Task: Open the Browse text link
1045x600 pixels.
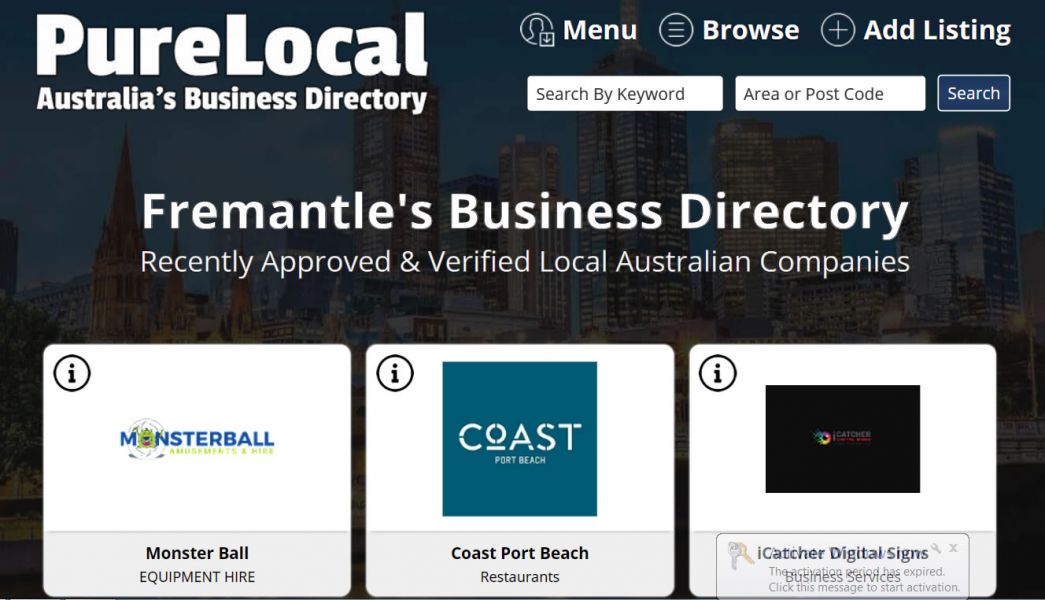Action: coord(750,30)
